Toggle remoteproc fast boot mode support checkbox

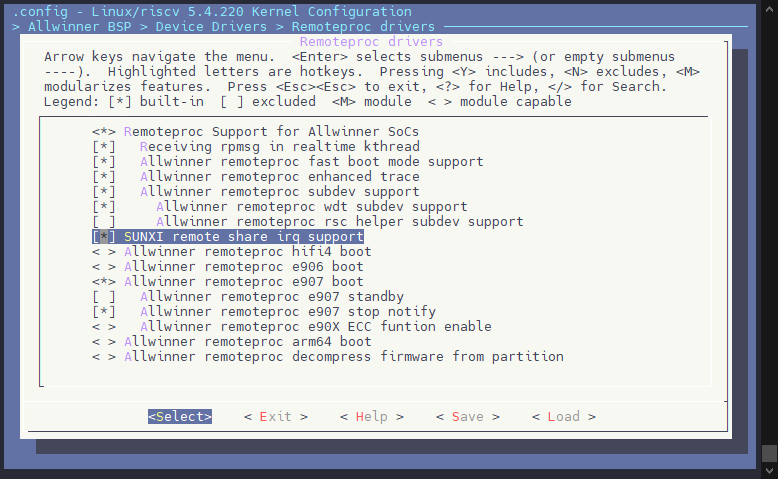point(104,162)
